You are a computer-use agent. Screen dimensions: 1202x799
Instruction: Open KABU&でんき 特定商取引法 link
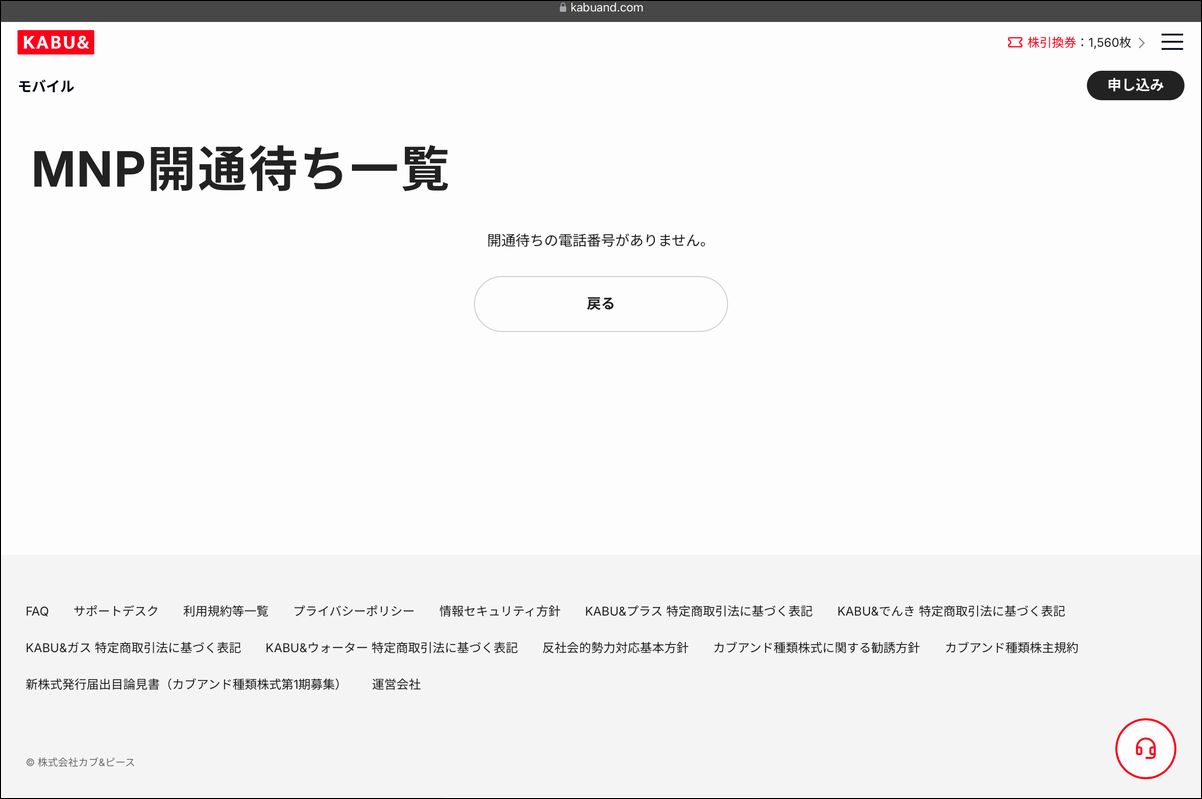click(951, 611)
